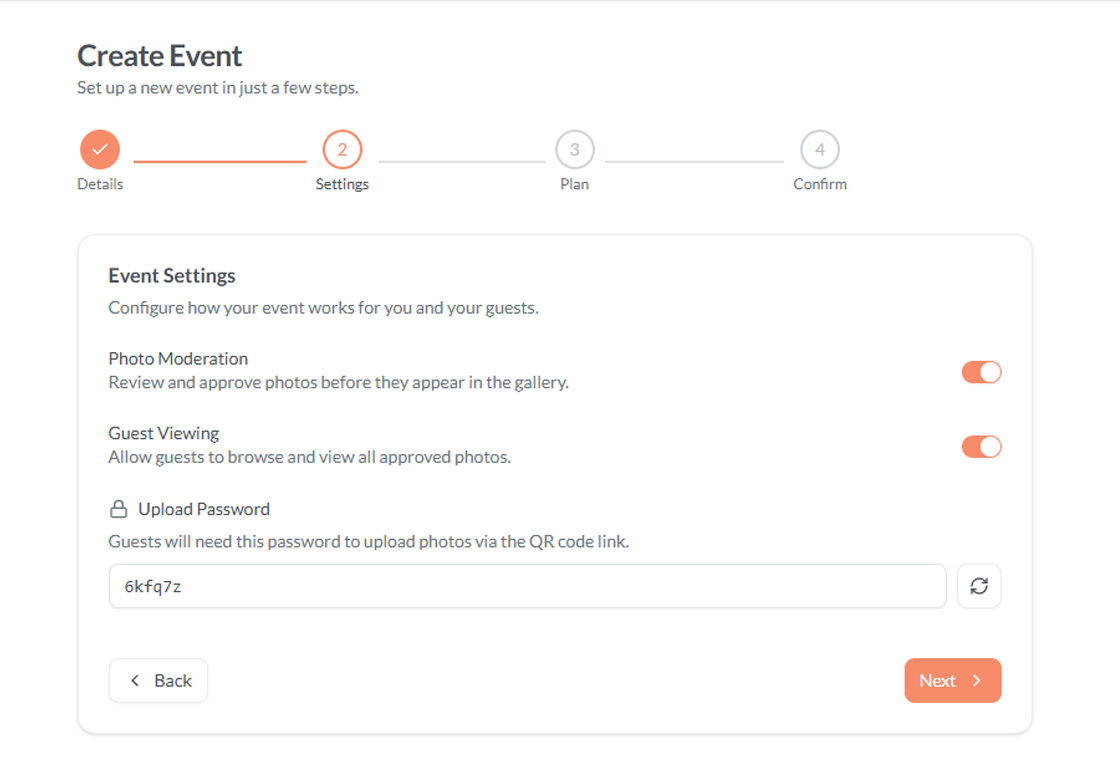Screen dimensions: 1120x760
Task: Click the Confirm step number icon
Action: tap(820, 148)
